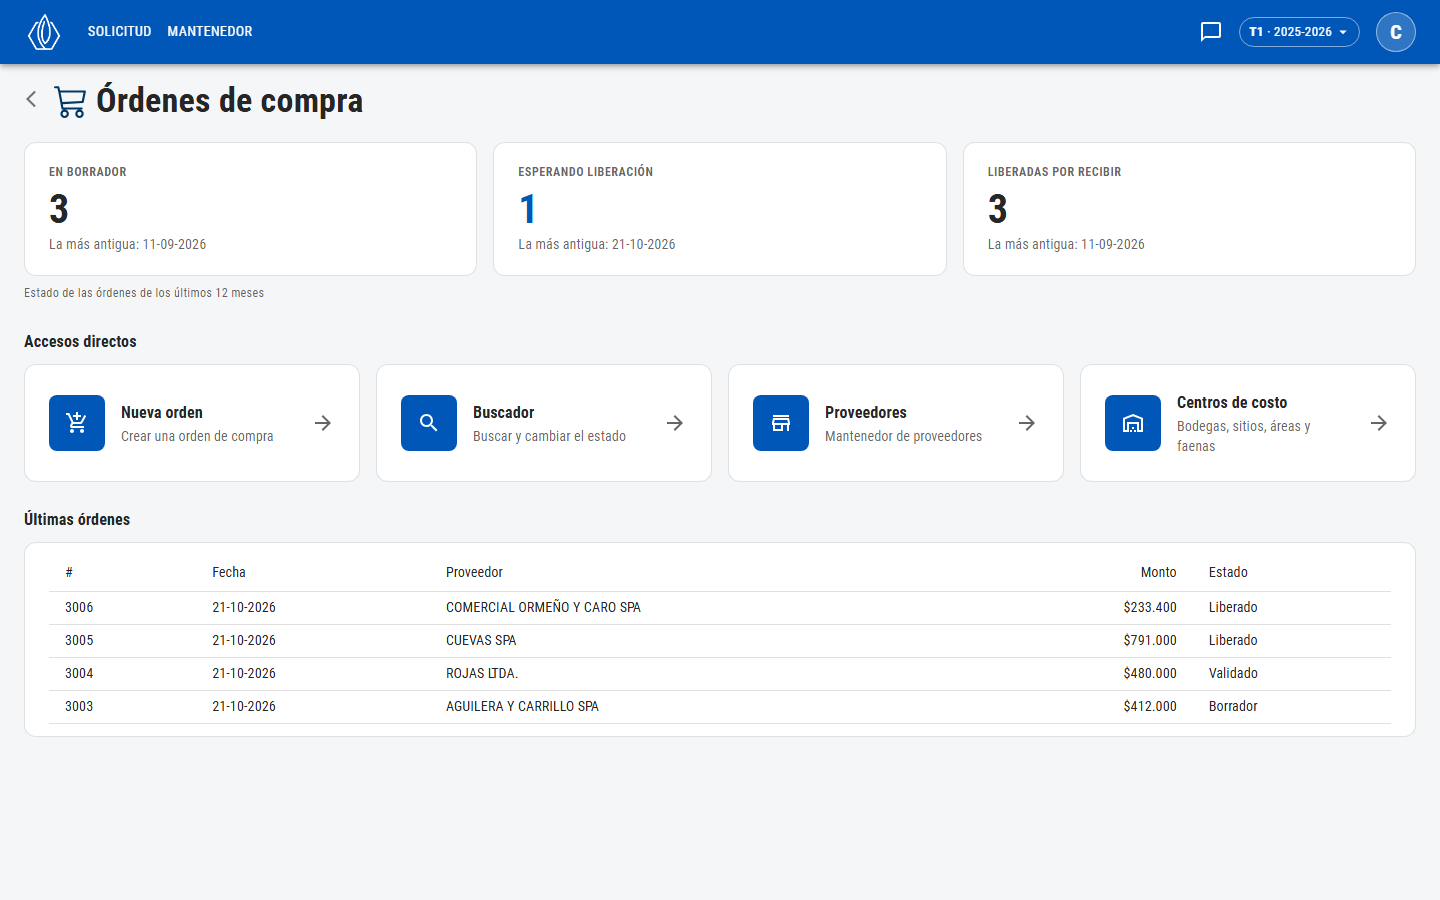This screenshot has width=1440, height=900.
Task: Click the amount $791.000
Action: pyautogui.click(x=1150, y=640)
